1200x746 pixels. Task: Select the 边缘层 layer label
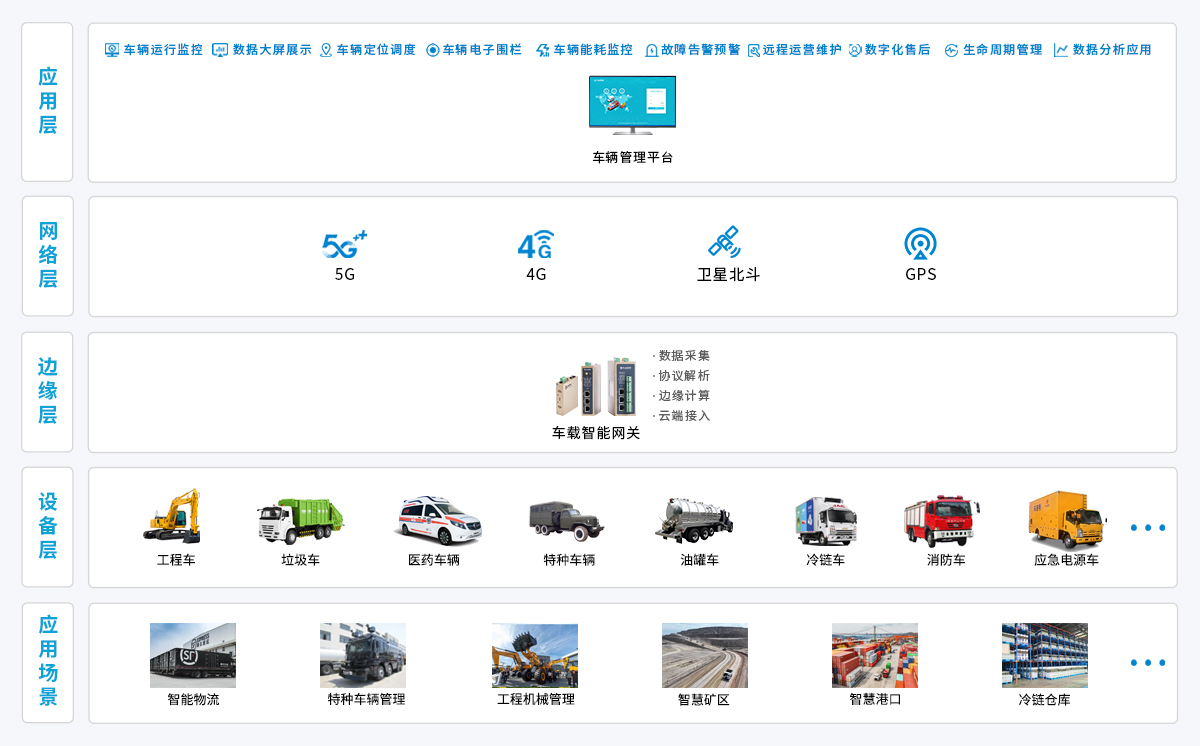(47, 391)
